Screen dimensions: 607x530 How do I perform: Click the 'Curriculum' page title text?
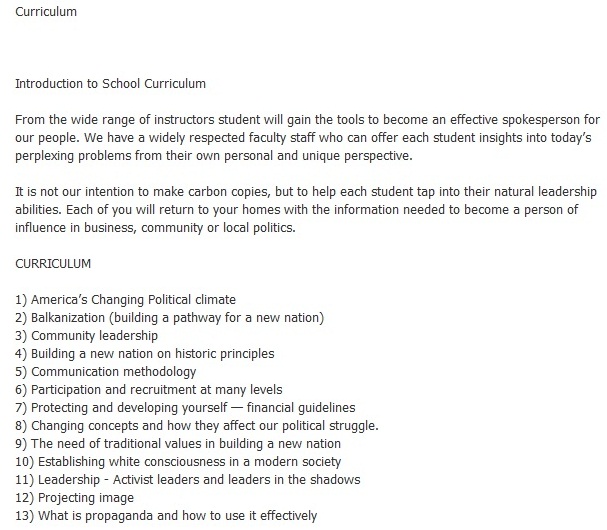pos(46,12)
